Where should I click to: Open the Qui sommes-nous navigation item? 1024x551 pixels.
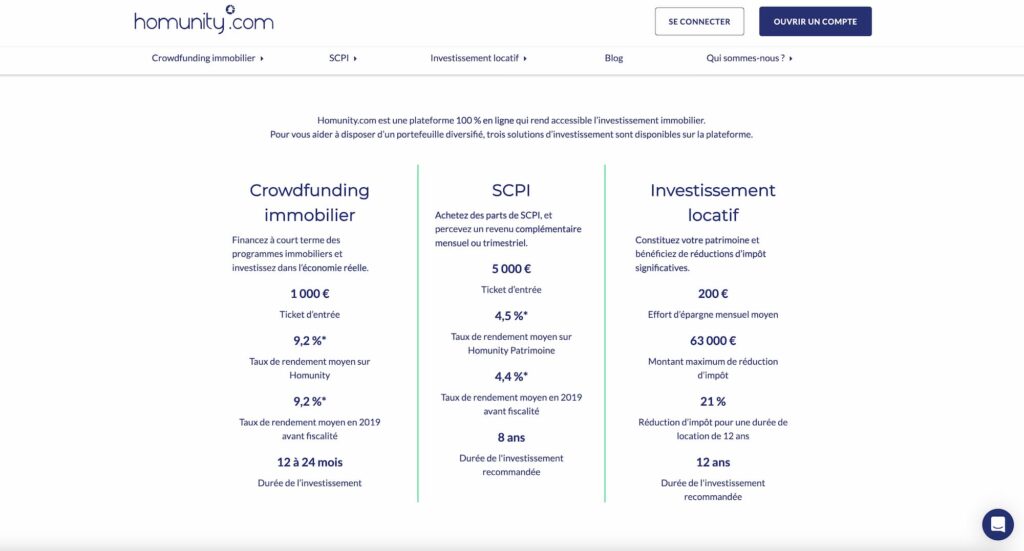pyautogui.click(x=745, y=58)
